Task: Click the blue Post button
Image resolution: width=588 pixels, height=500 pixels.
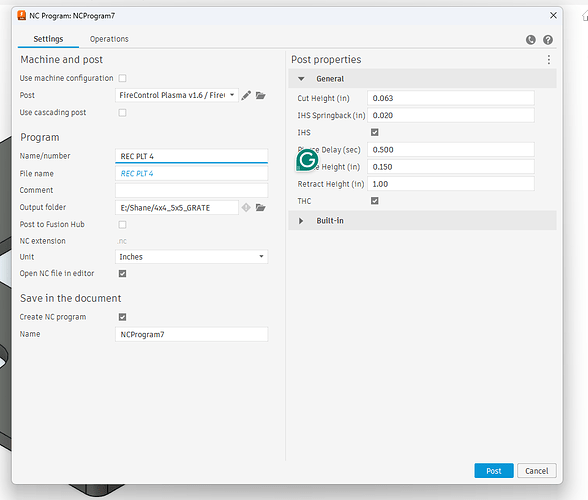Action: coord(494,471)
